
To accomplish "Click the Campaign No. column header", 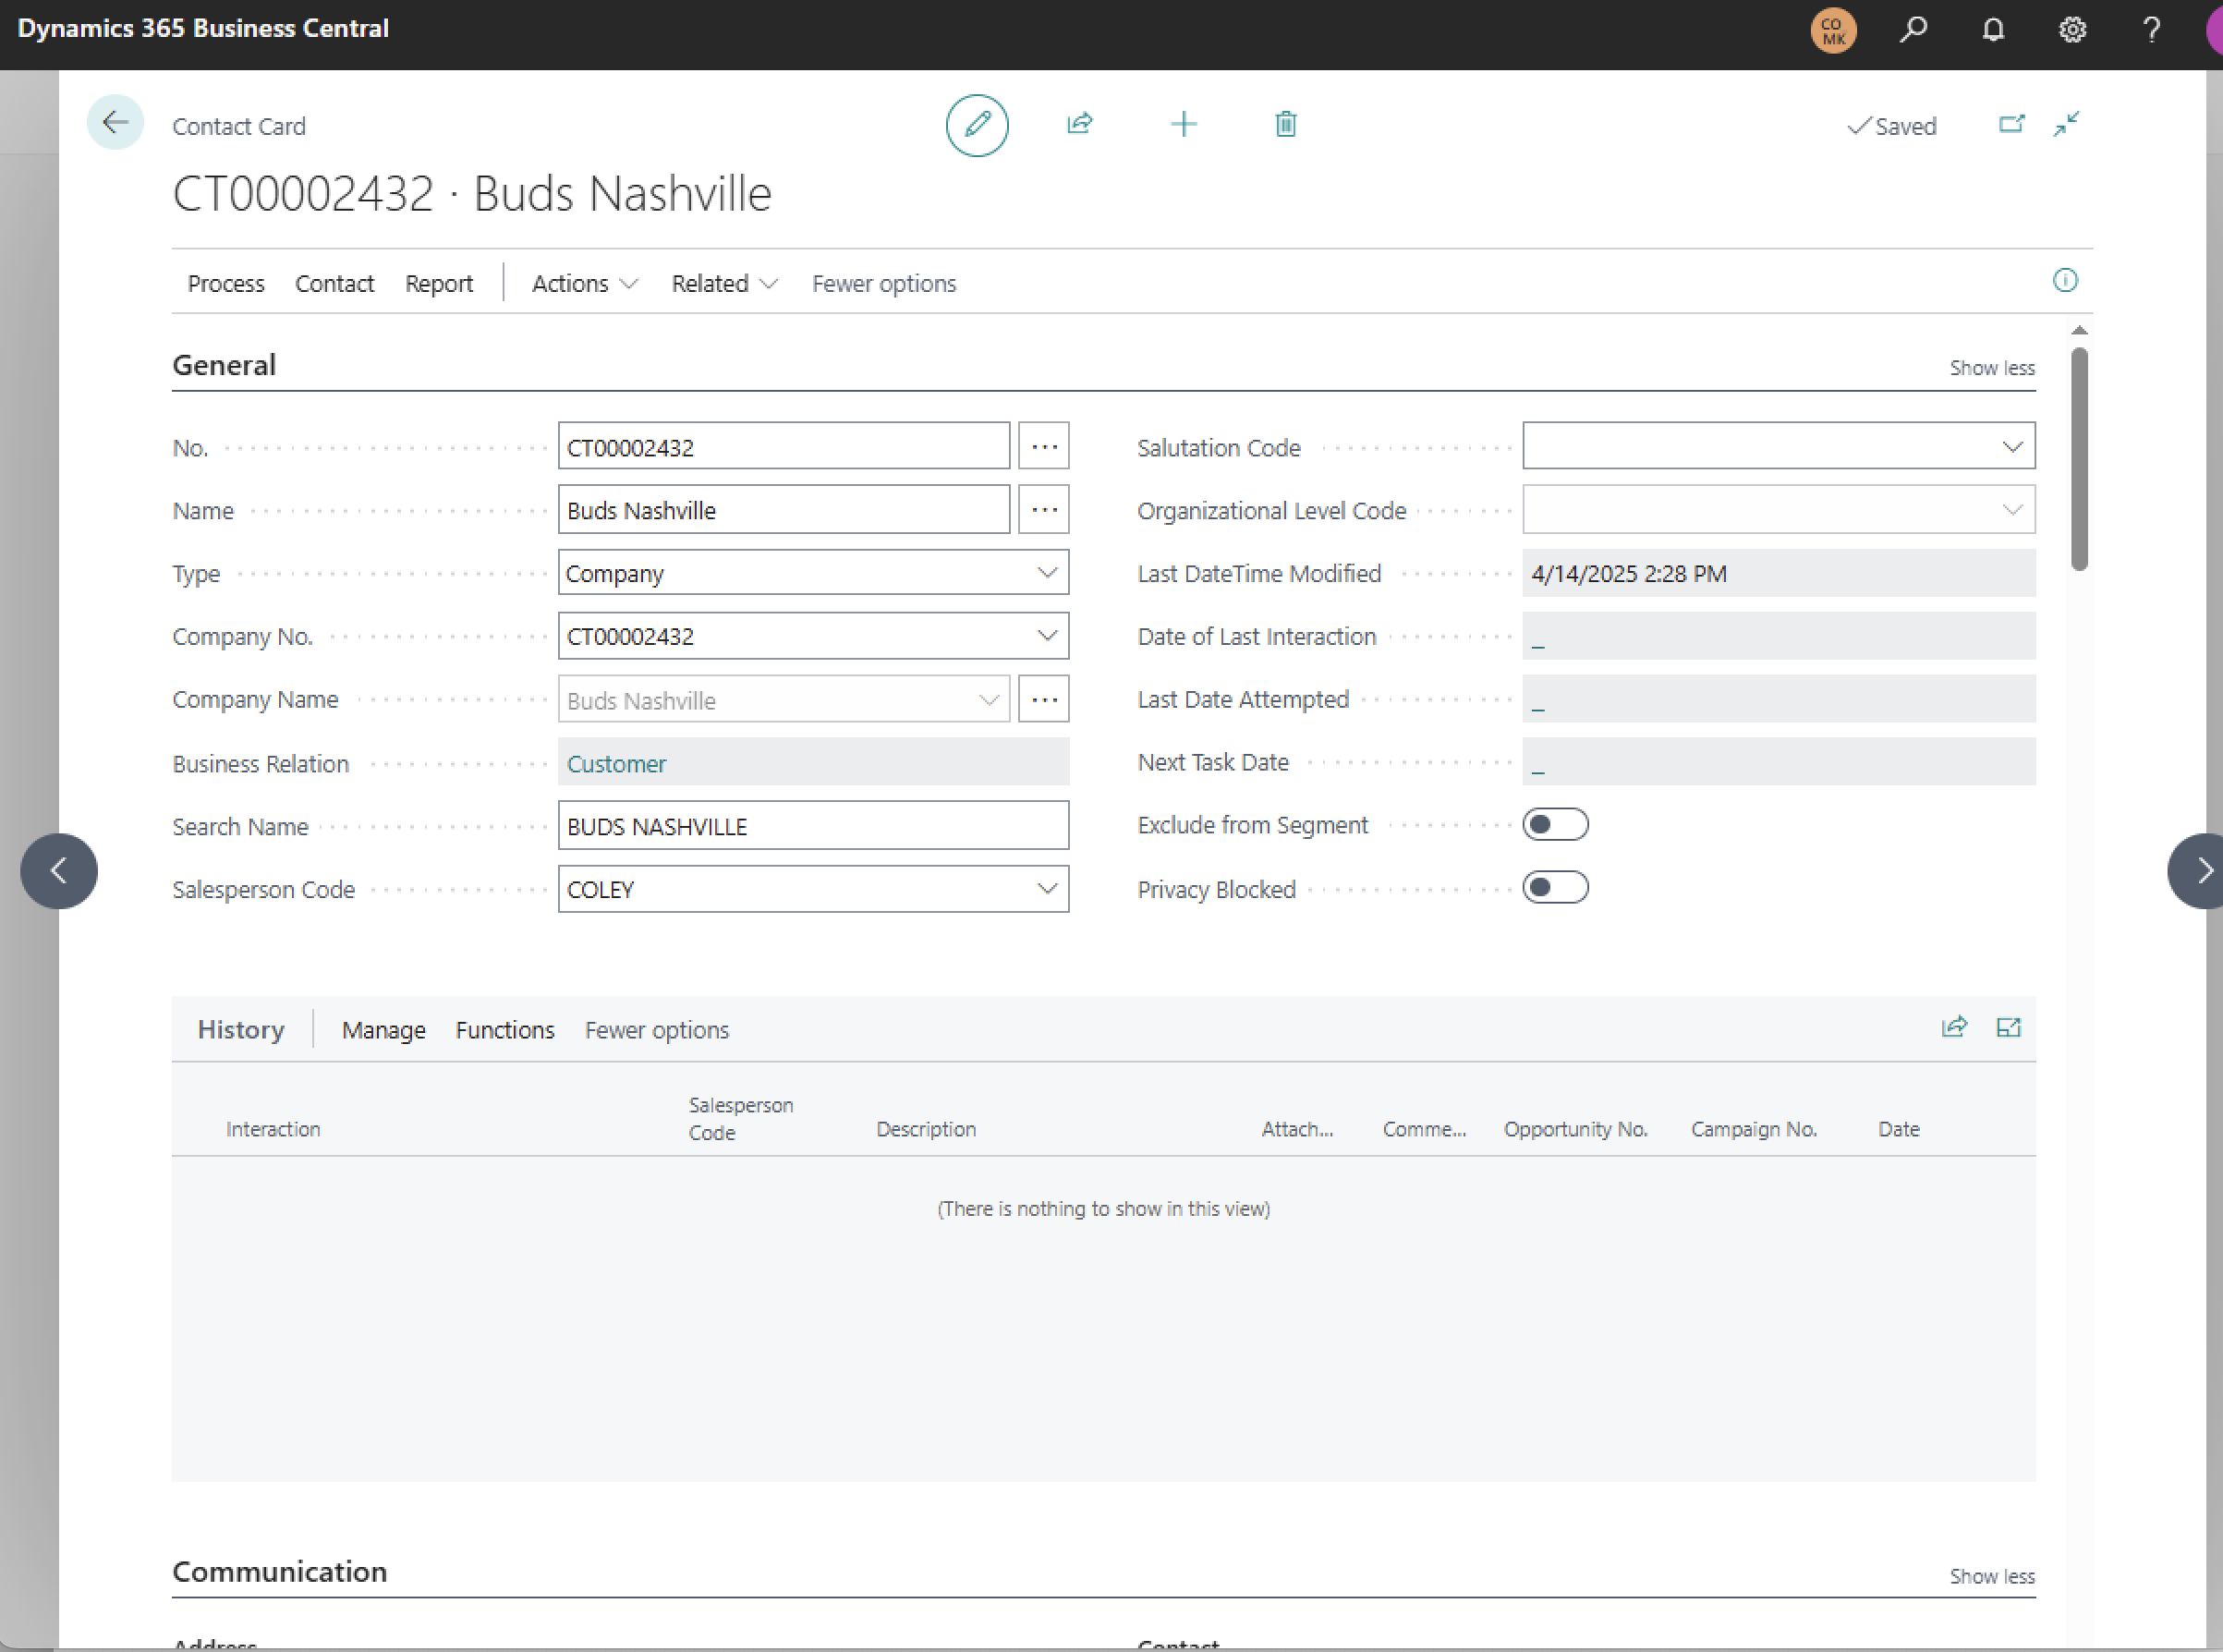I will coord(1754,1129).
